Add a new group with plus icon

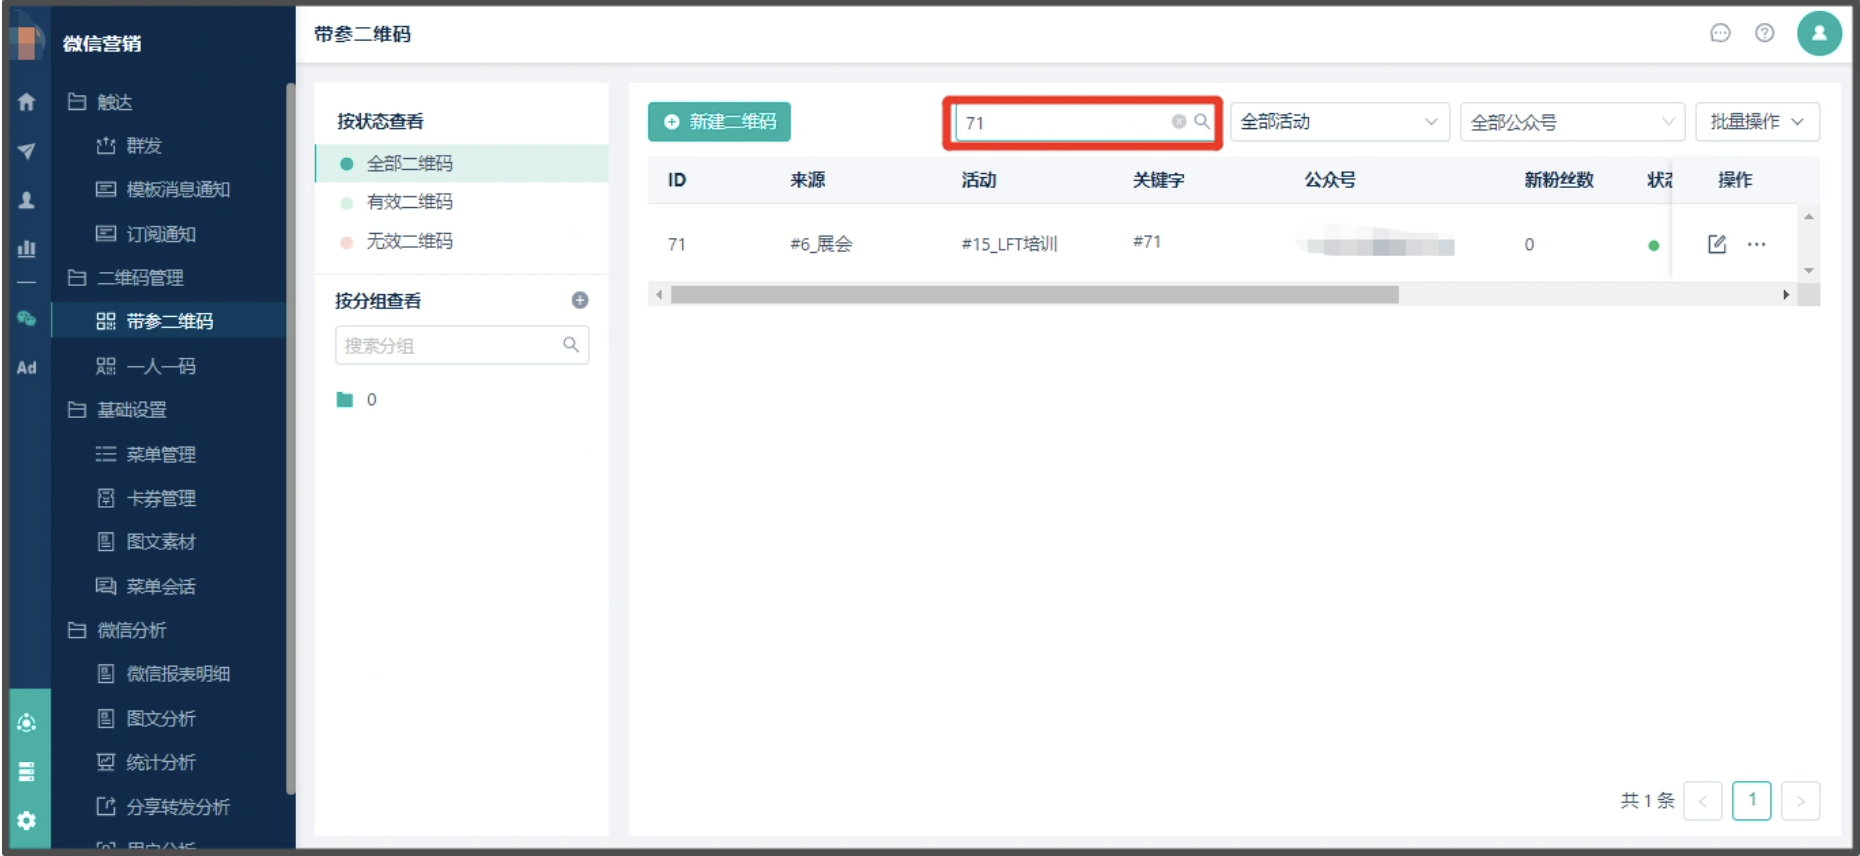point(580,300)
